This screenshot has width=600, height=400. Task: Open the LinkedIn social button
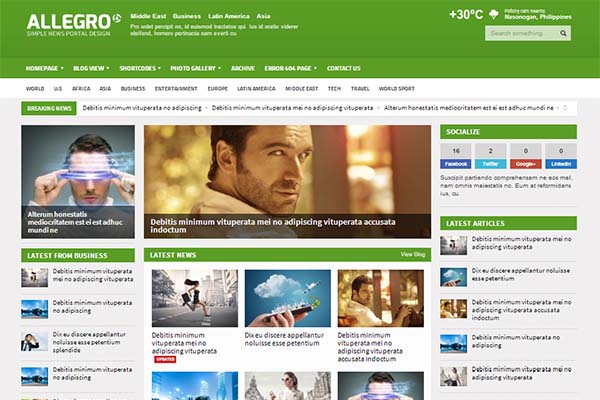[561, 164]
